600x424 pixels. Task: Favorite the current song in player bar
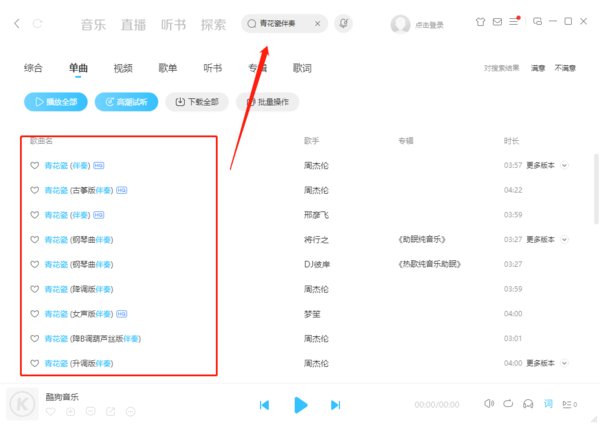click(51, 412)
